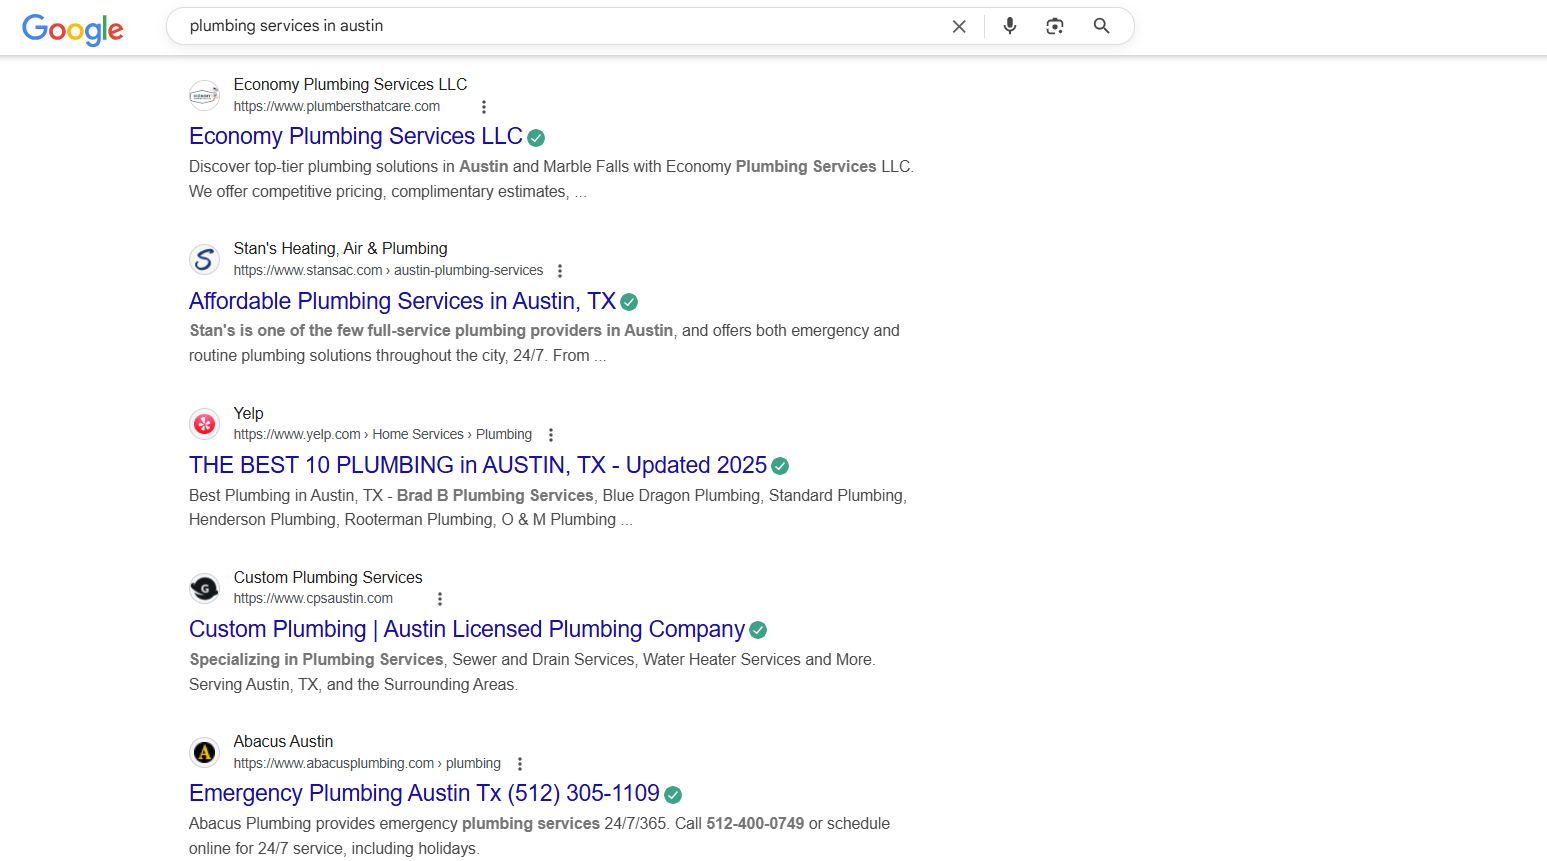This screenshot has height=861, width=1547.
Task: Click verified badge beside Emergency Plumbing title
Action: [x=673, y=795]
